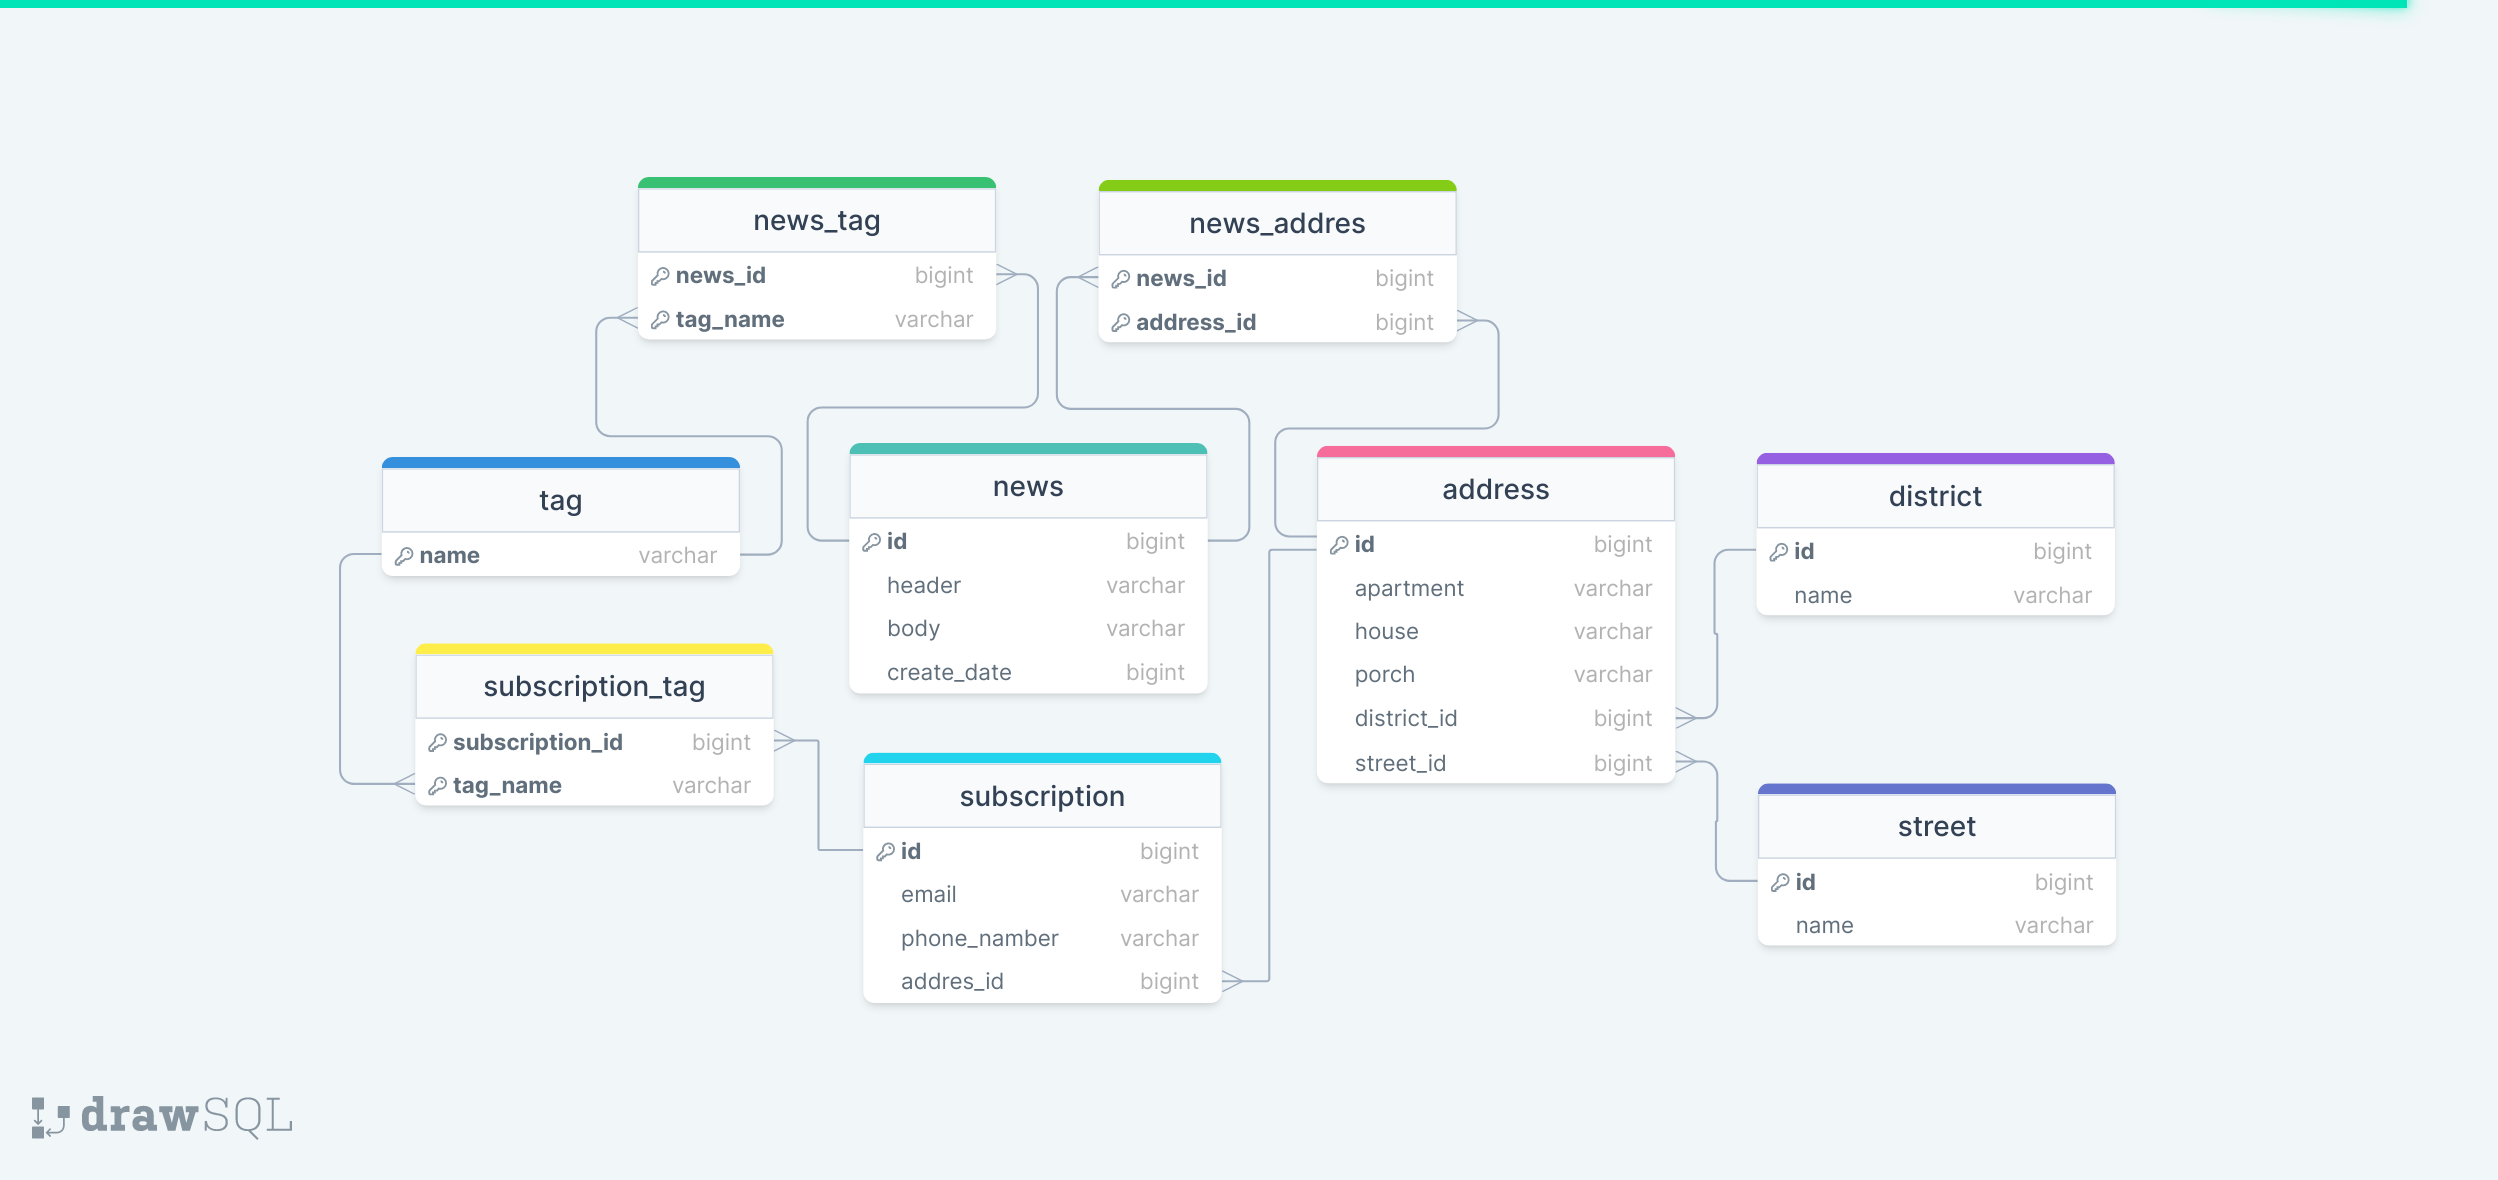2498x1180 pixels.
Task: Click the key icon beside news_id in news_tag
Action: [663, 275]
